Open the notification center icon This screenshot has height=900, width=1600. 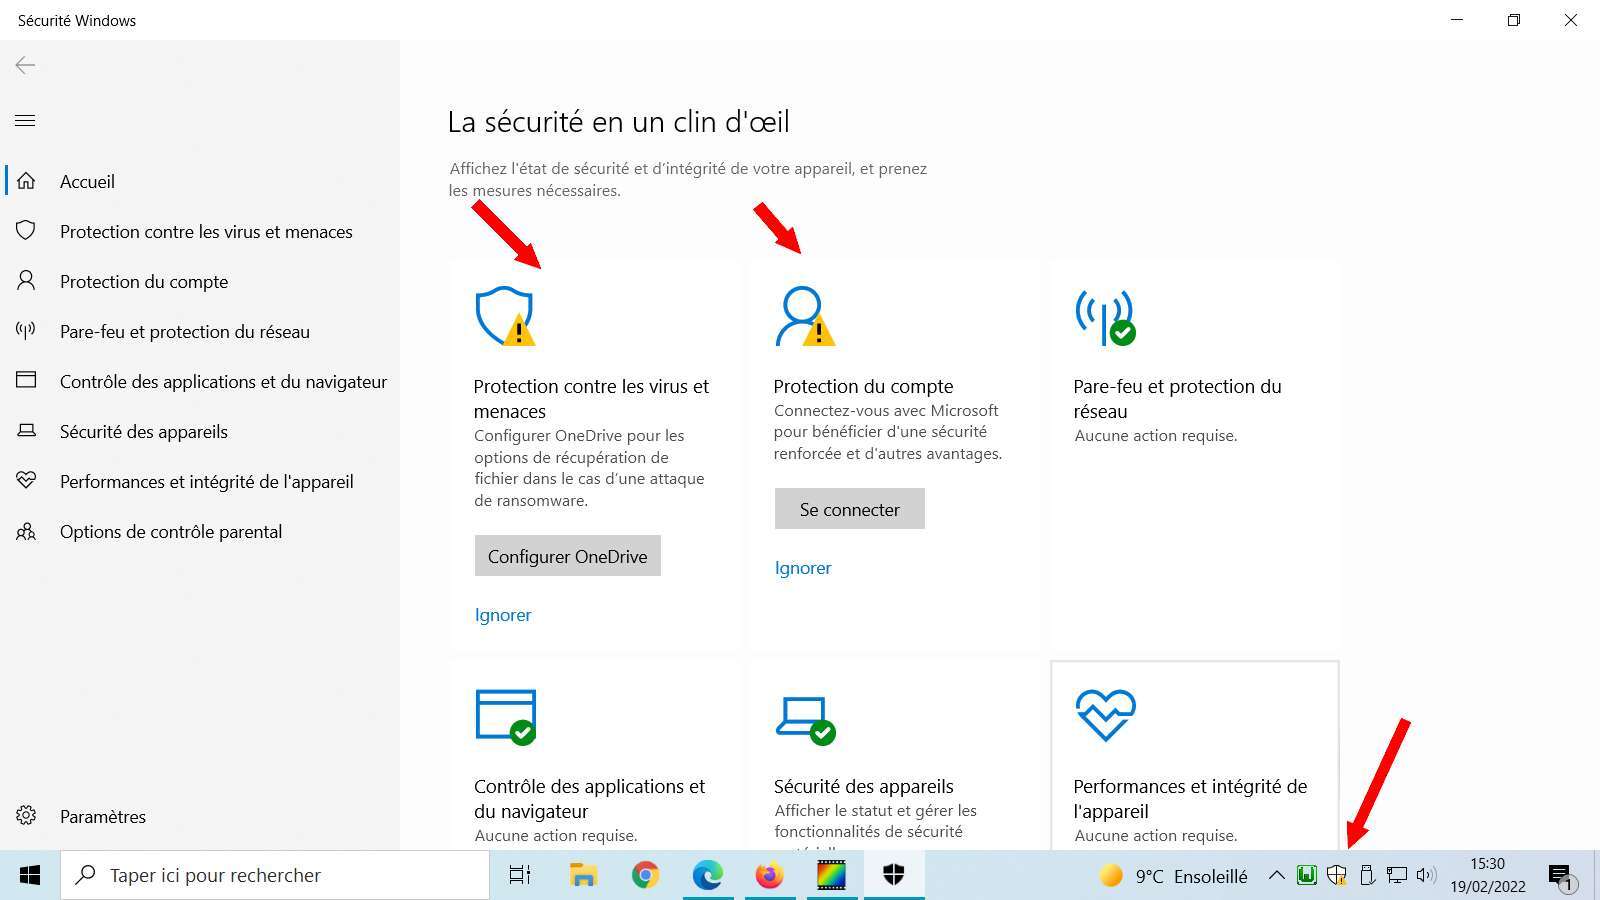click(1562, 877)
